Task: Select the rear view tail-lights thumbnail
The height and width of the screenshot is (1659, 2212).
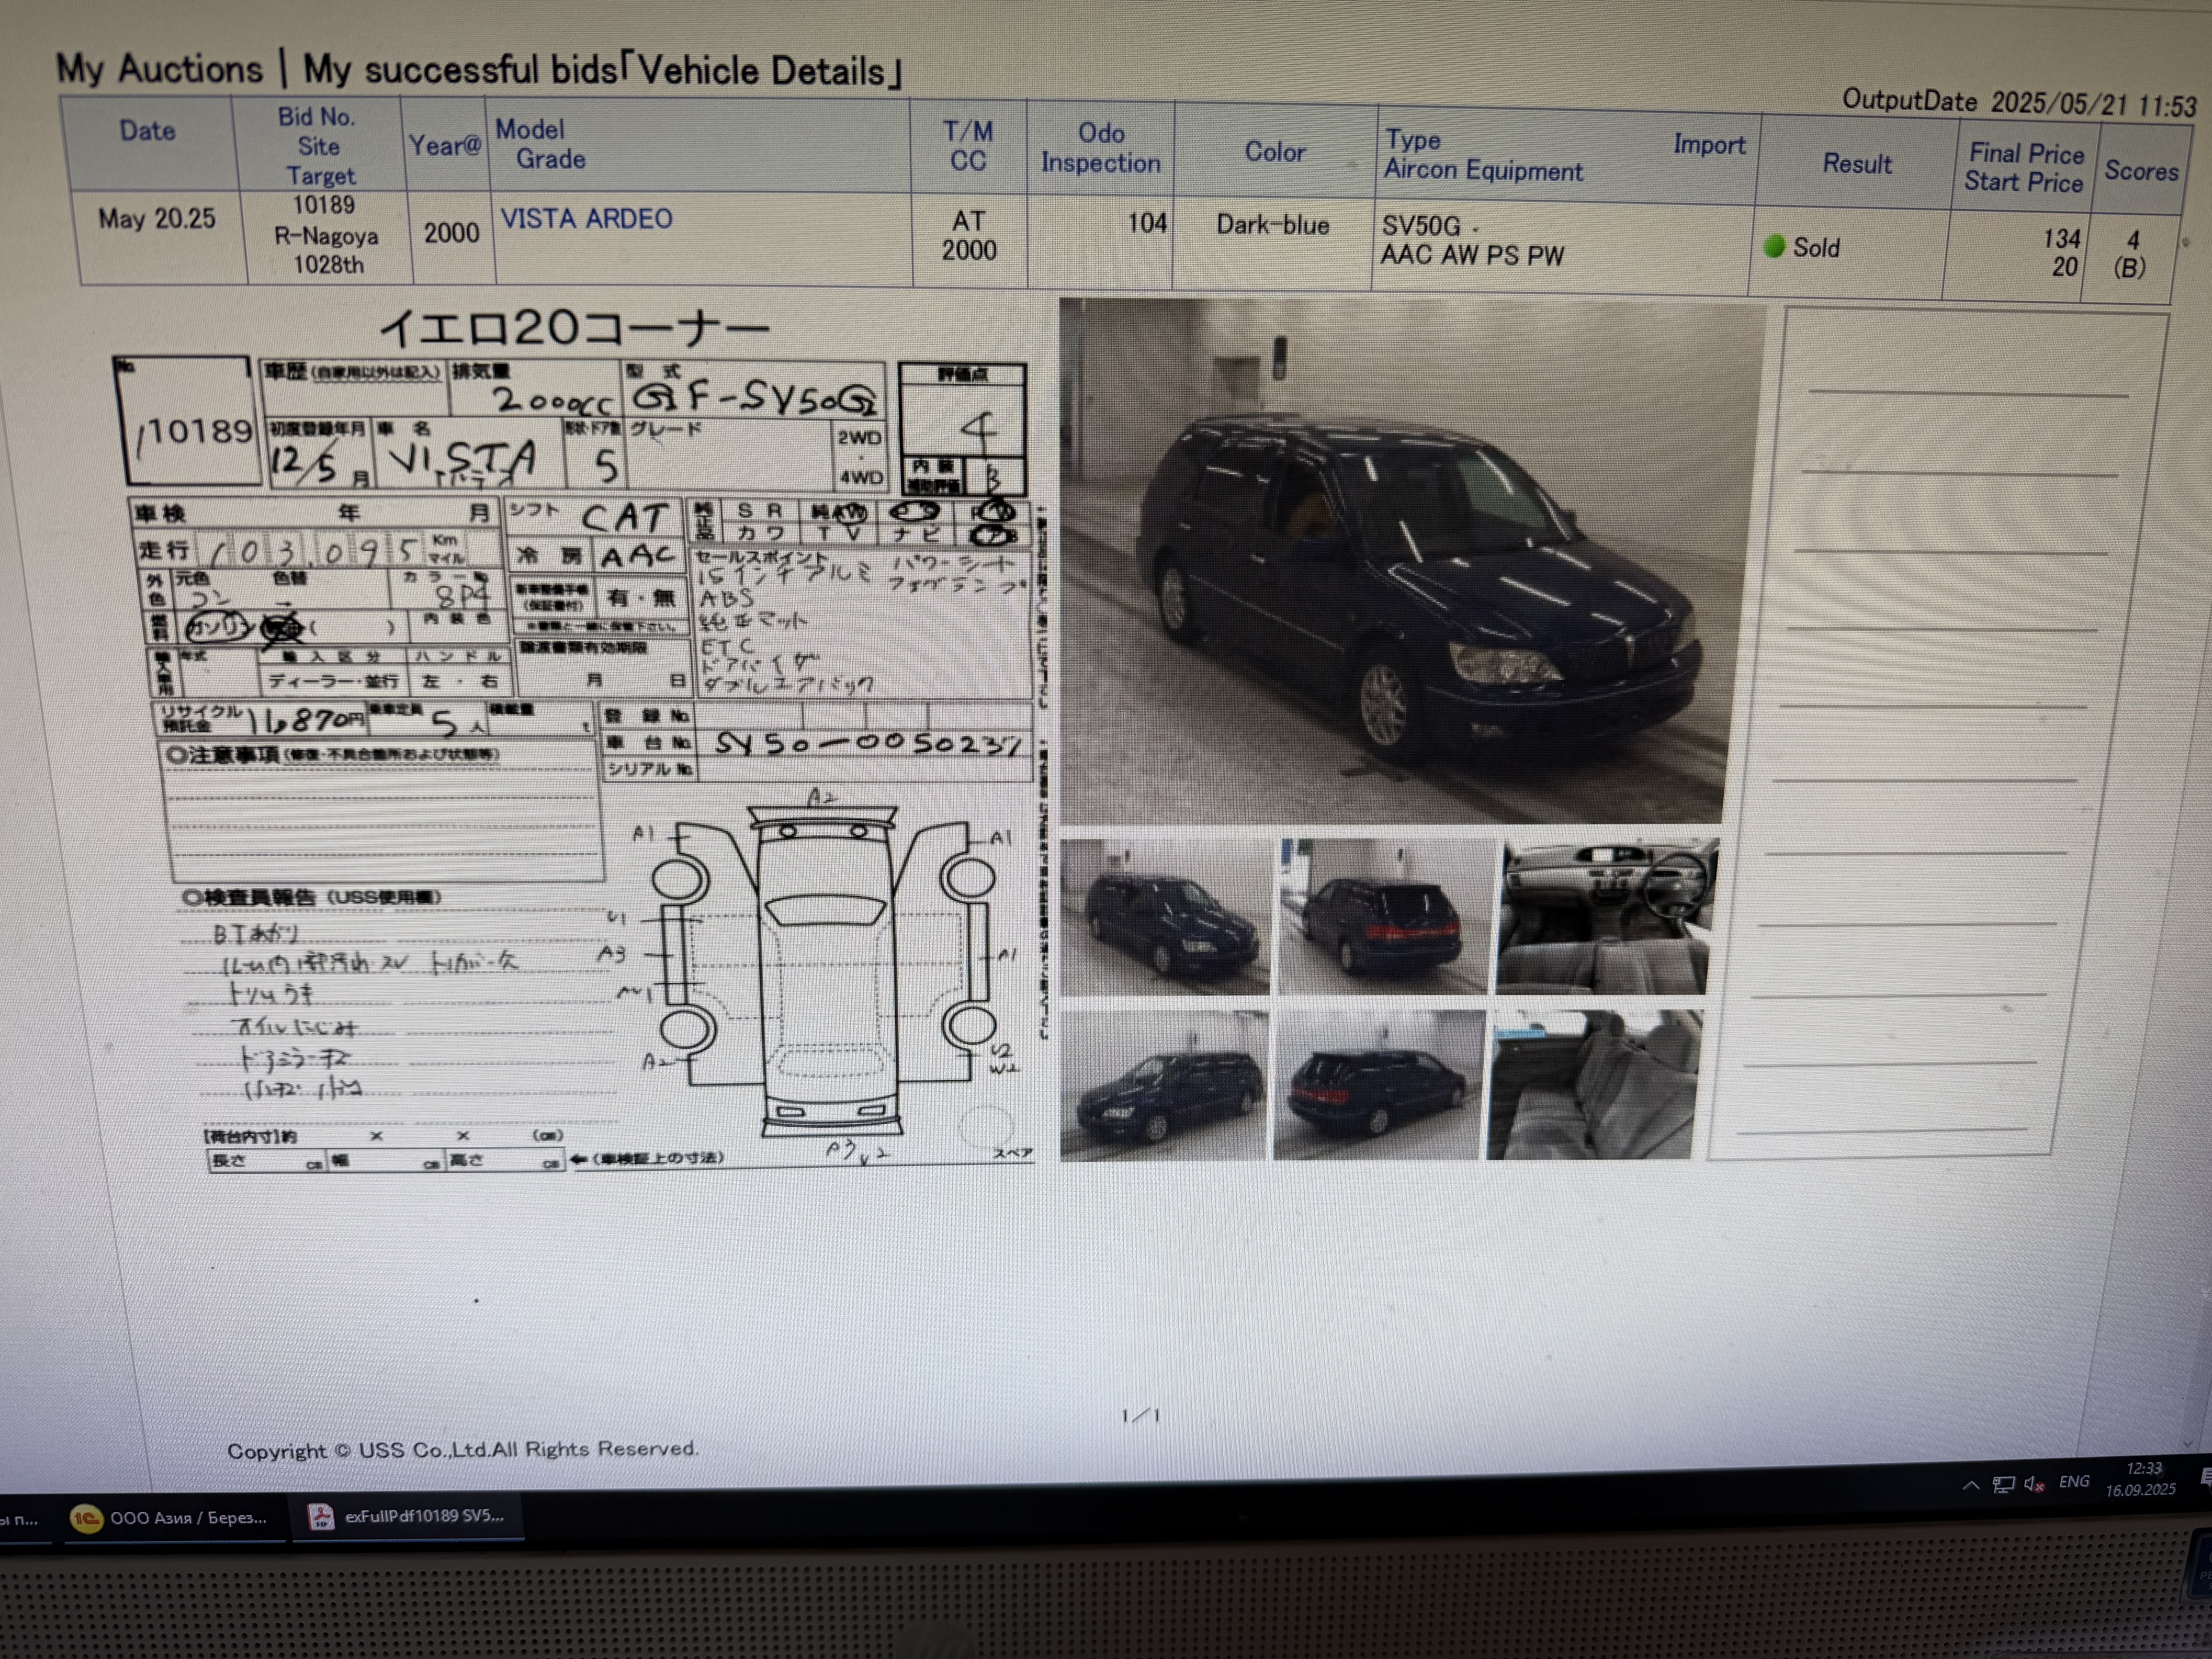Action: click(1384, 917)
